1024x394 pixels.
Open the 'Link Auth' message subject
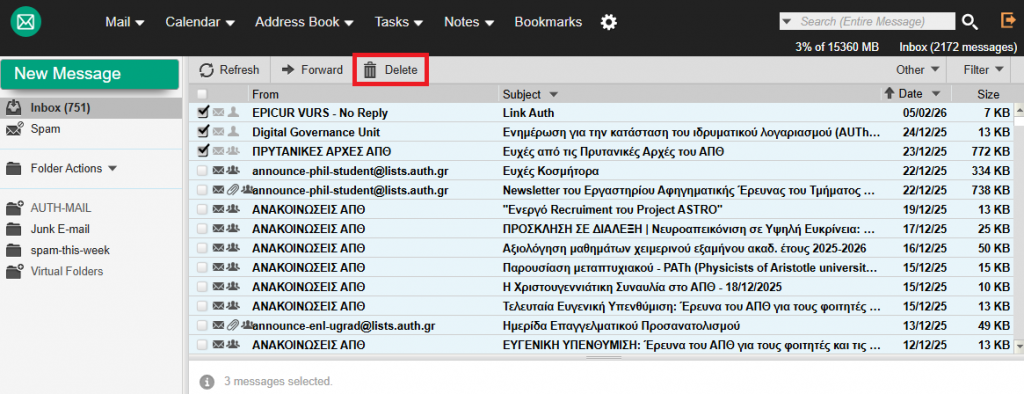click(528, 113)
